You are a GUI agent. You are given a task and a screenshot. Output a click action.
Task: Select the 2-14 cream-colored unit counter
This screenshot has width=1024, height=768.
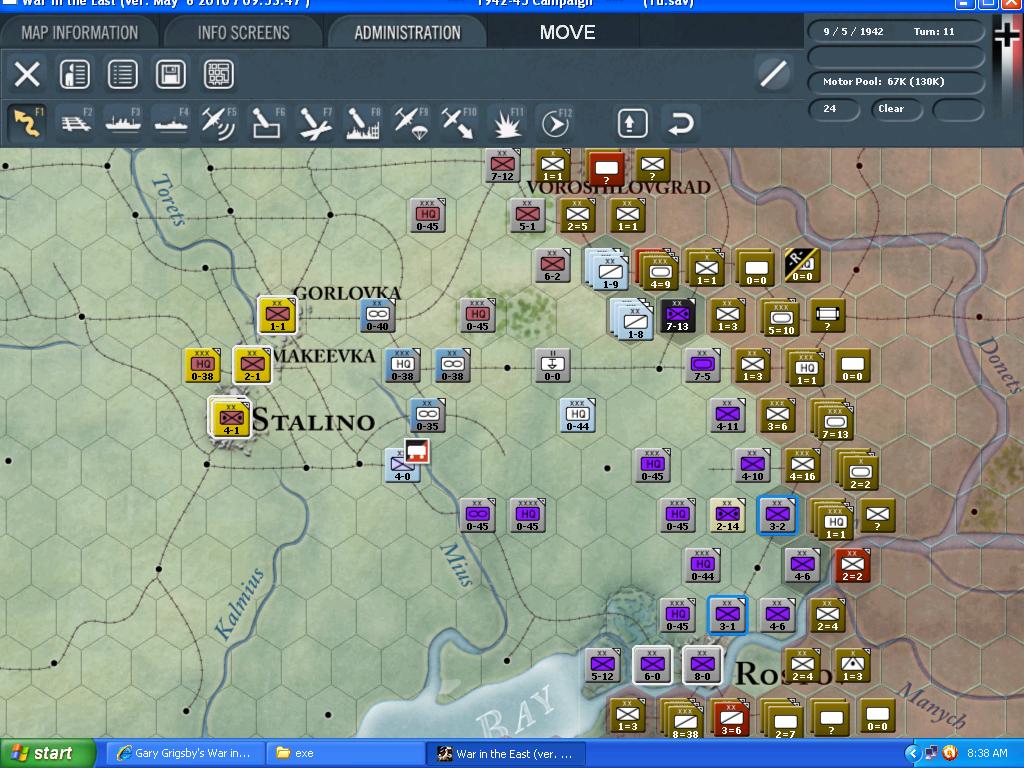coord(728,515)
